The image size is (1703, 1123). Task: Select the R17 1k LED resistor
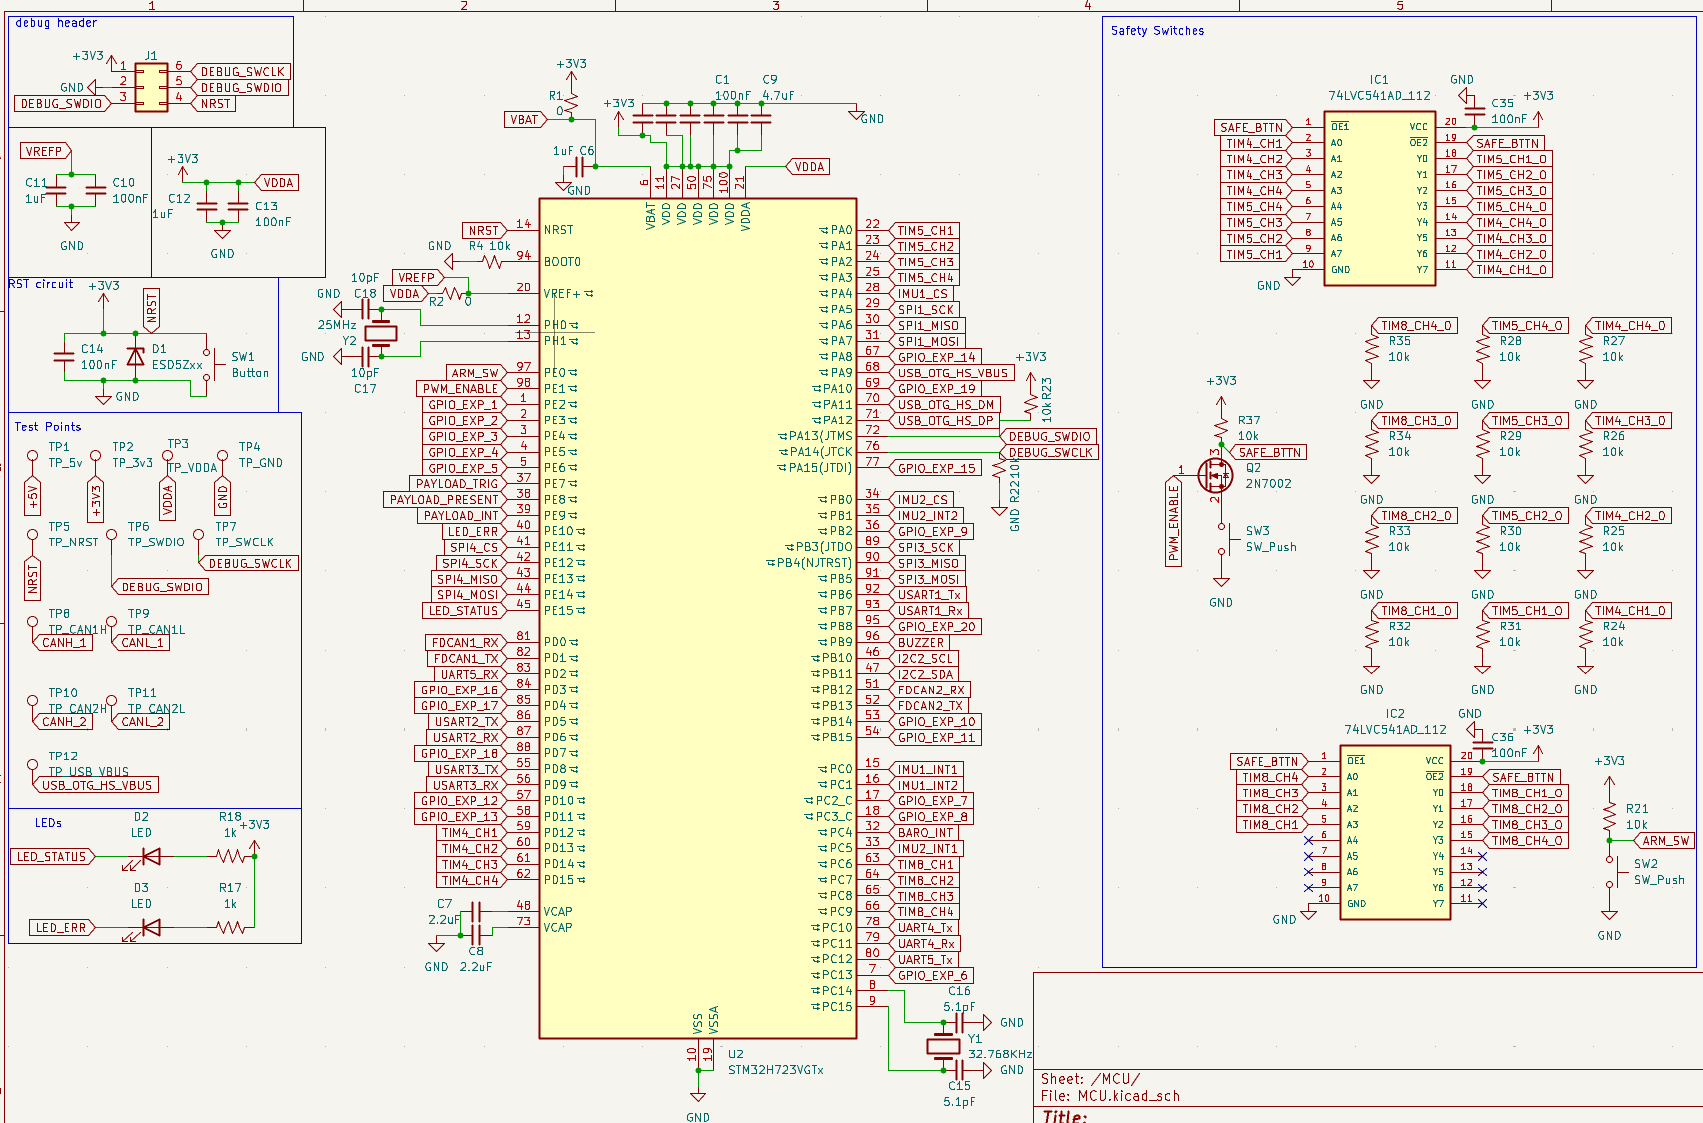tap(231, 928)
